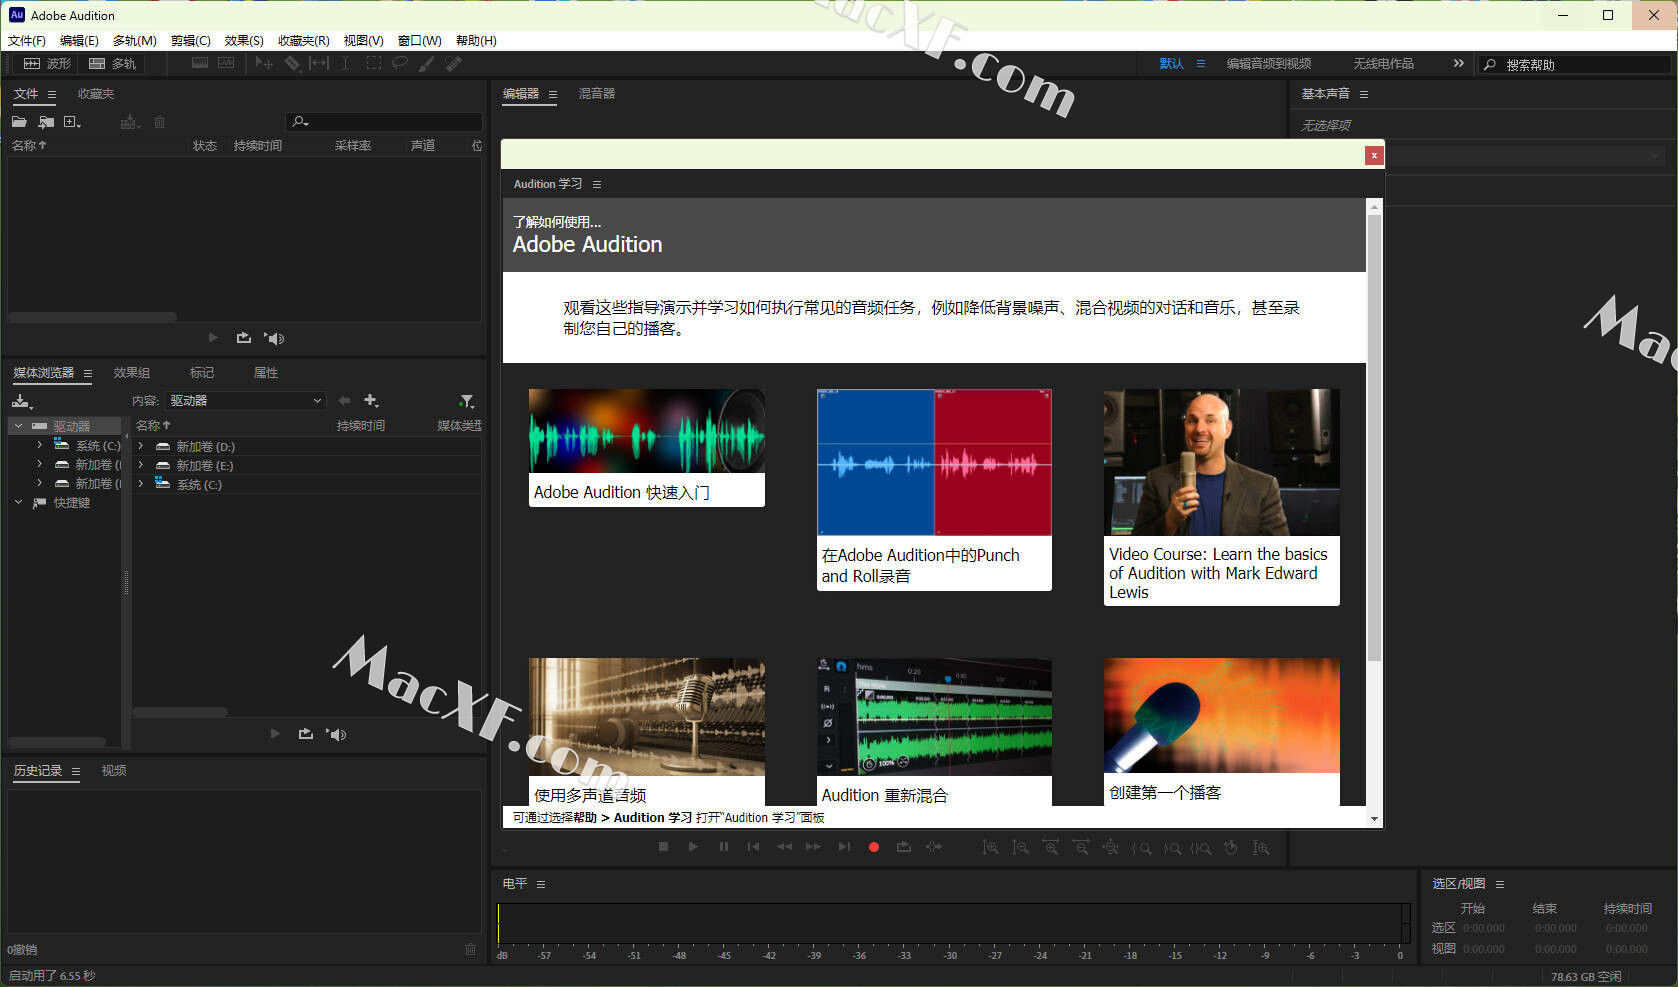Open the 多轨(M) menu

pos(135,41)
